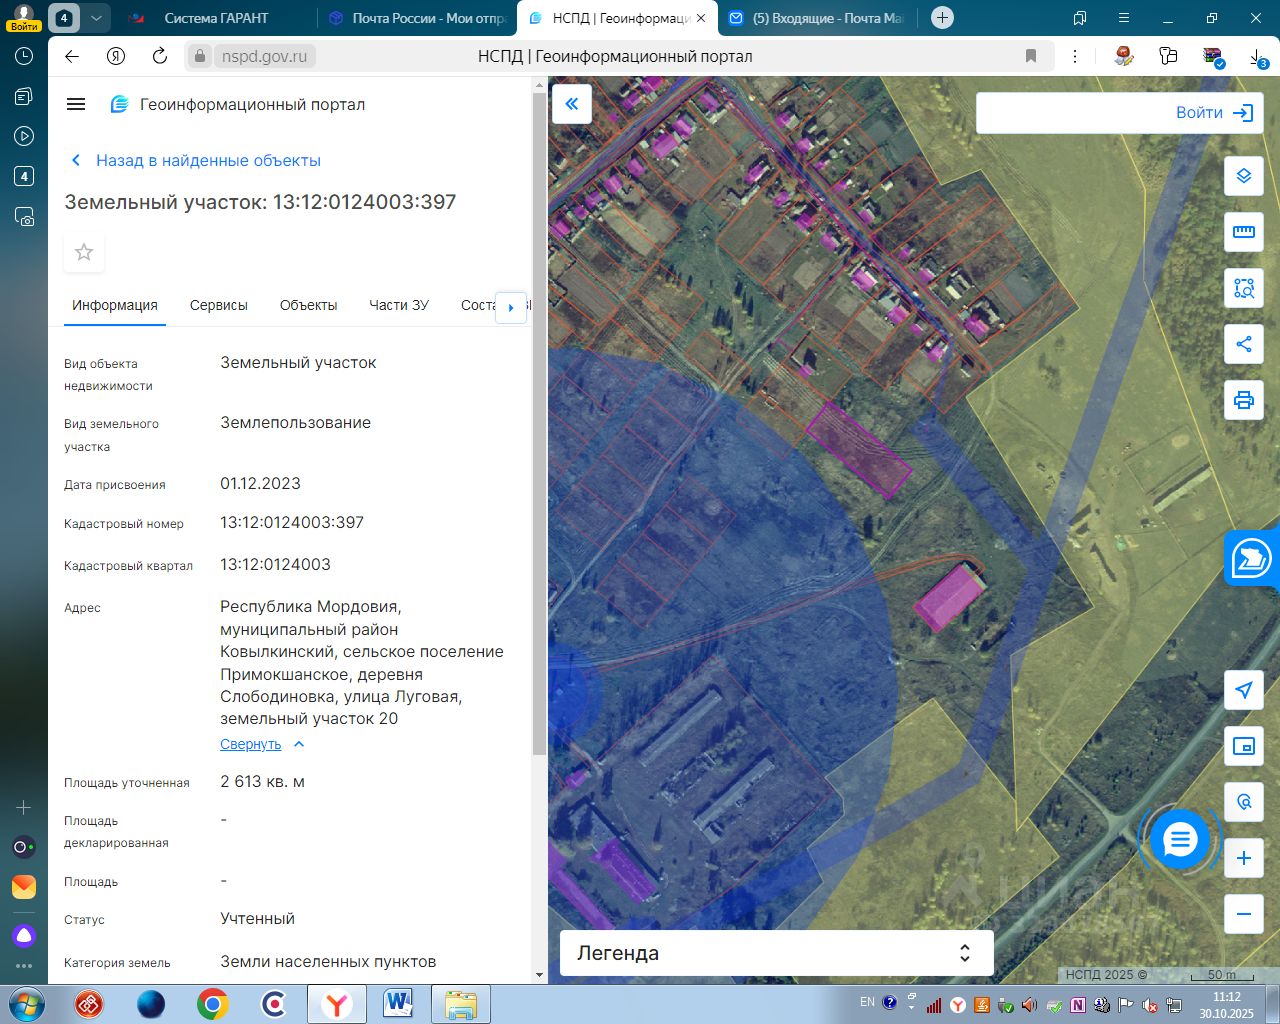Open Microsoft Word from the taskbar
Viewport: 1280px width, 1024px height.
[x=398, y=1004]
